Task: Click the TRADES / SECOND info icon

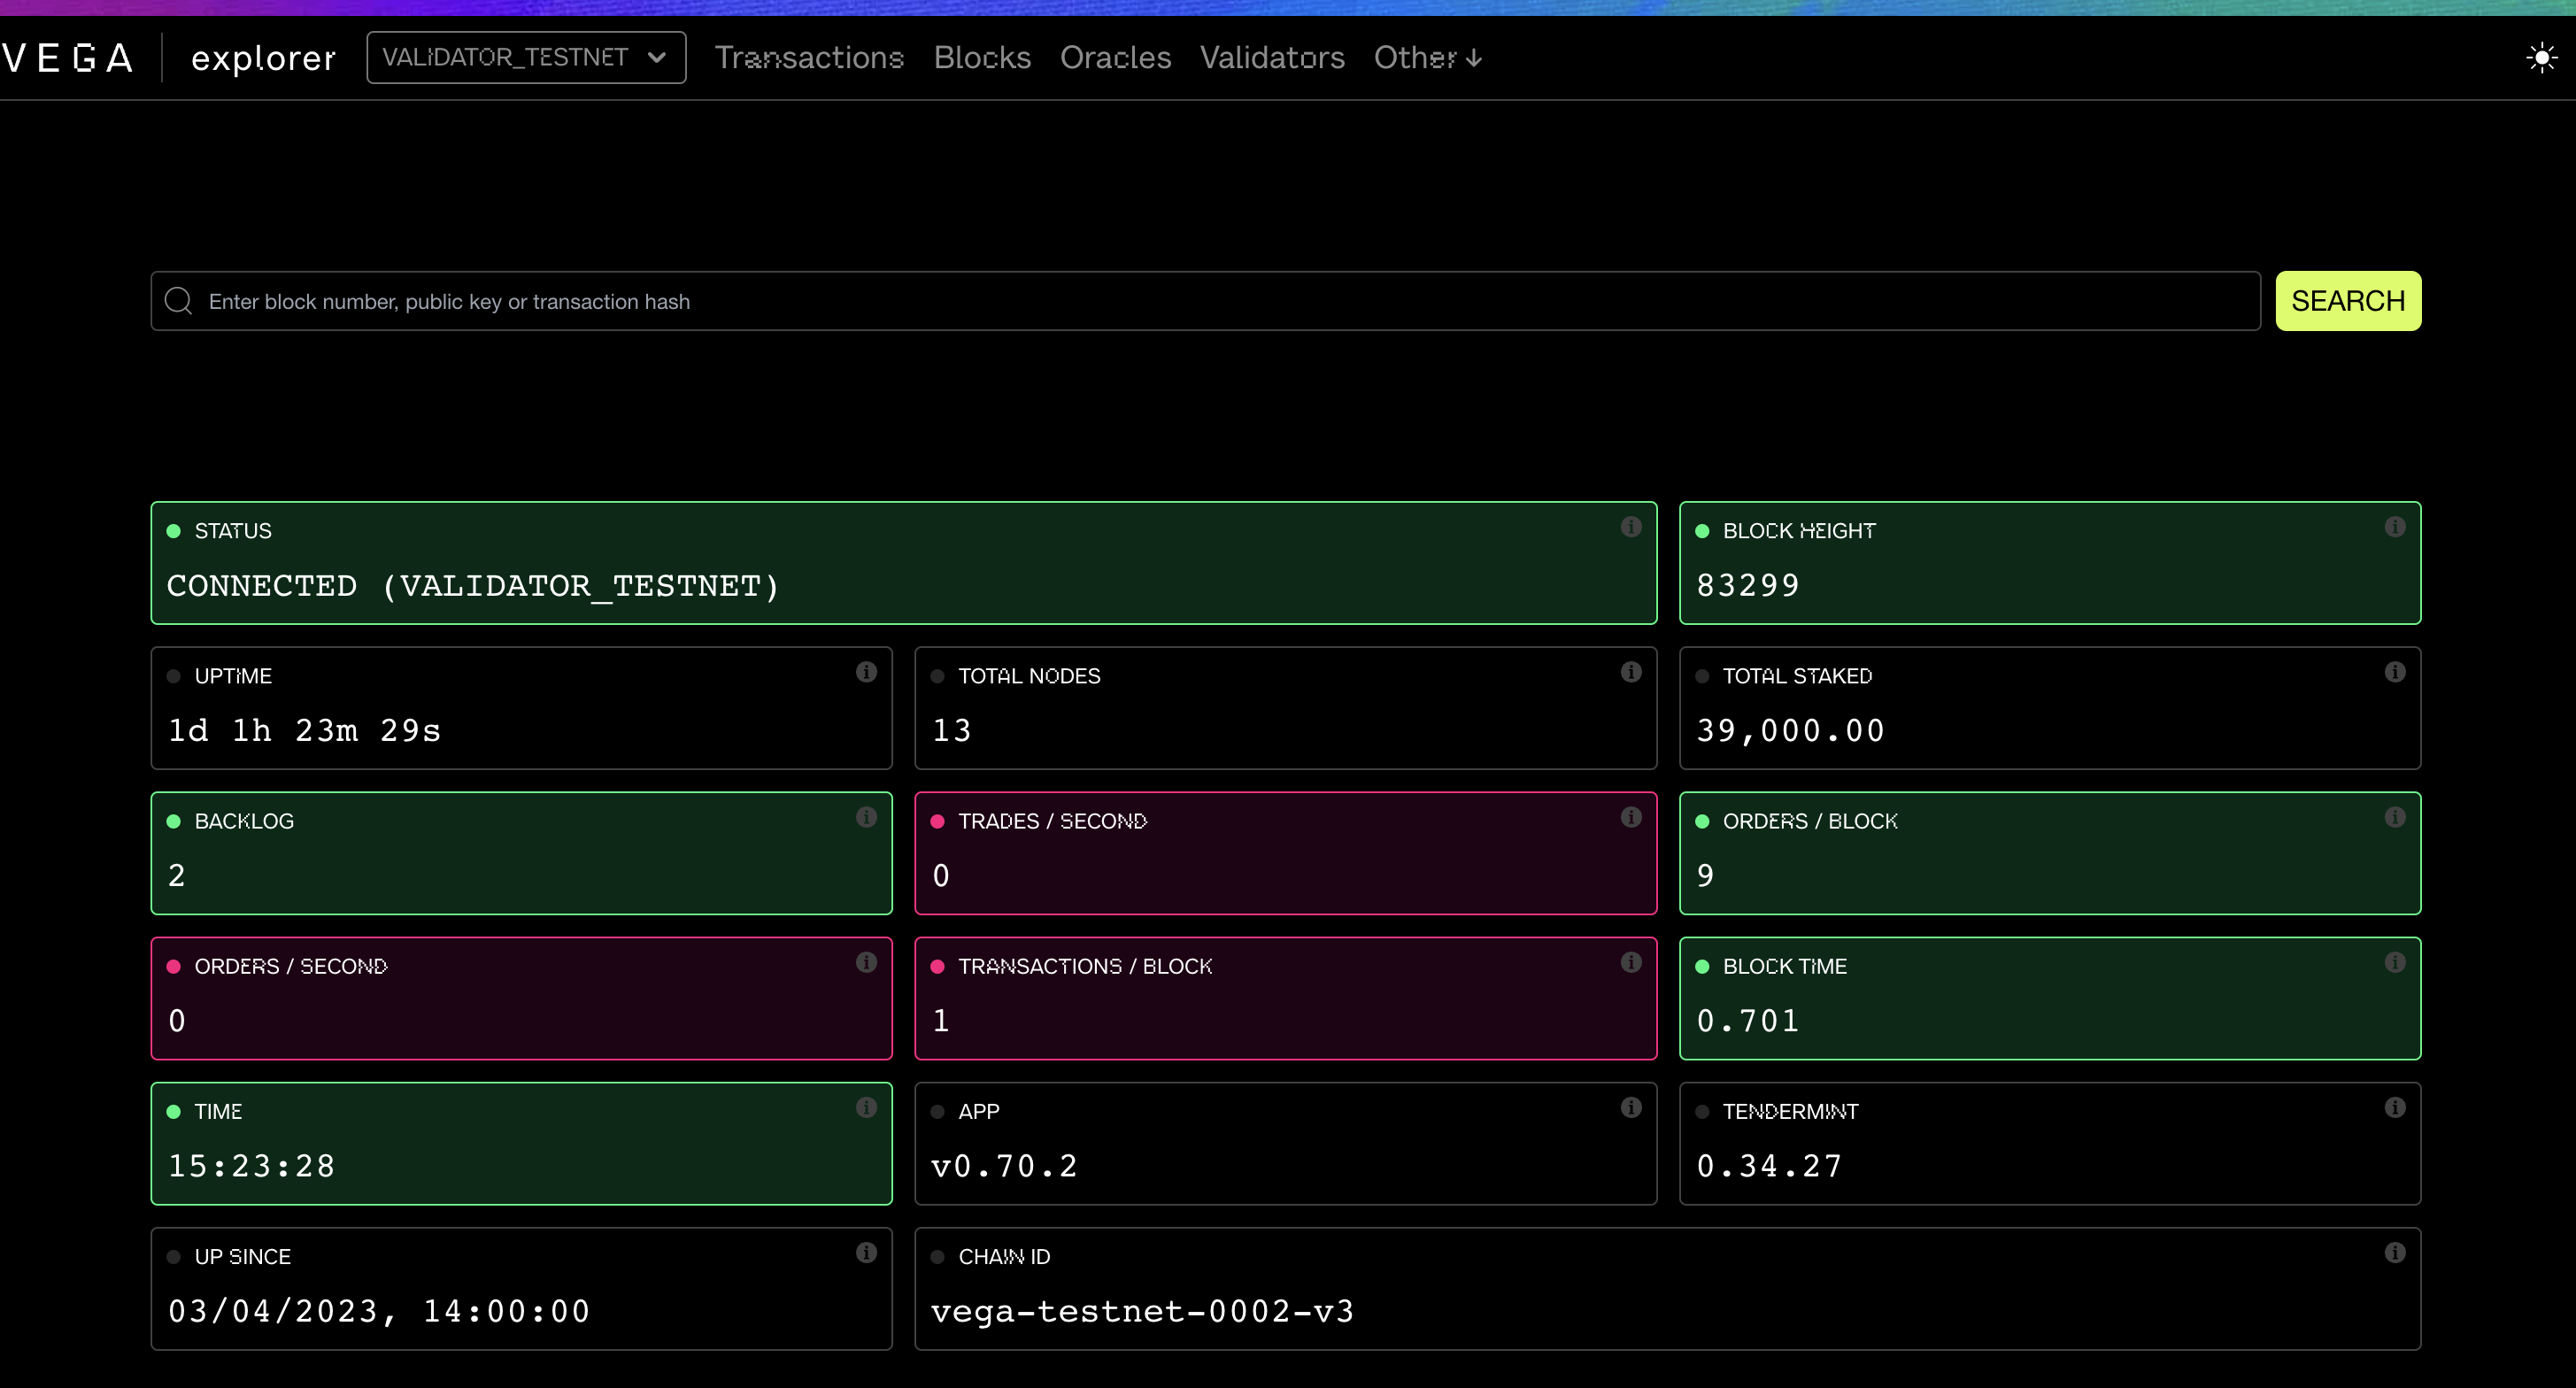Action: tap(1632, 817)
